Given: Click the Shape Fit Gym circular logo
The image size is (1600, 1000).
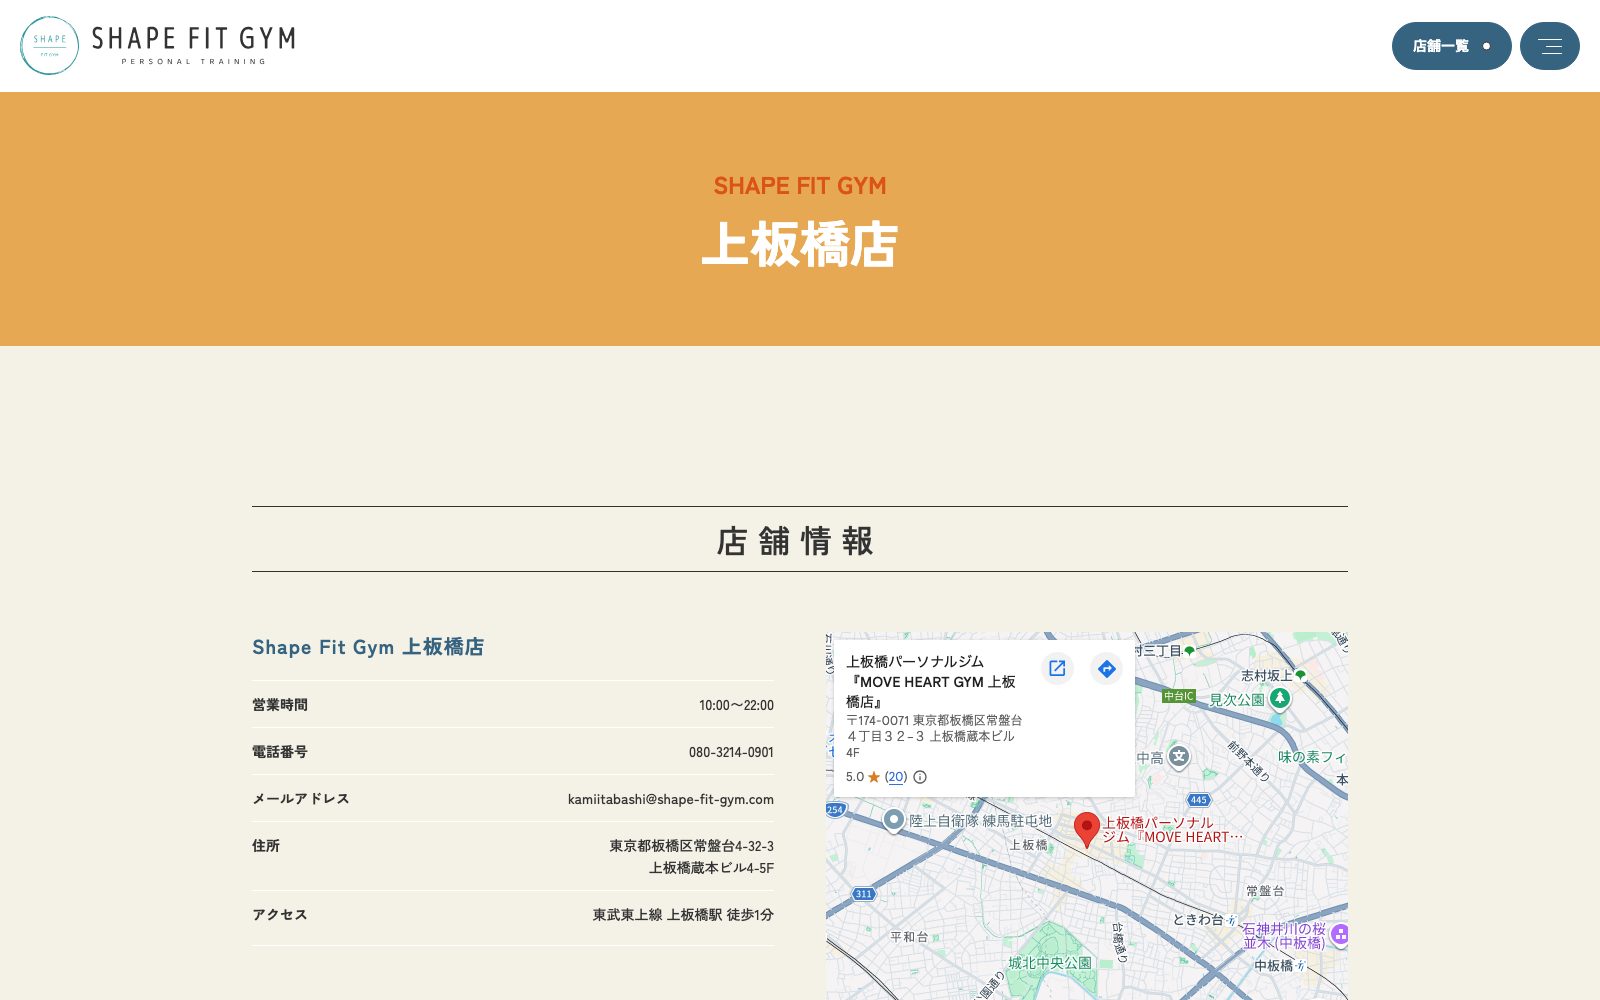Looking at the screenshot, I should (x=49, y=45).
